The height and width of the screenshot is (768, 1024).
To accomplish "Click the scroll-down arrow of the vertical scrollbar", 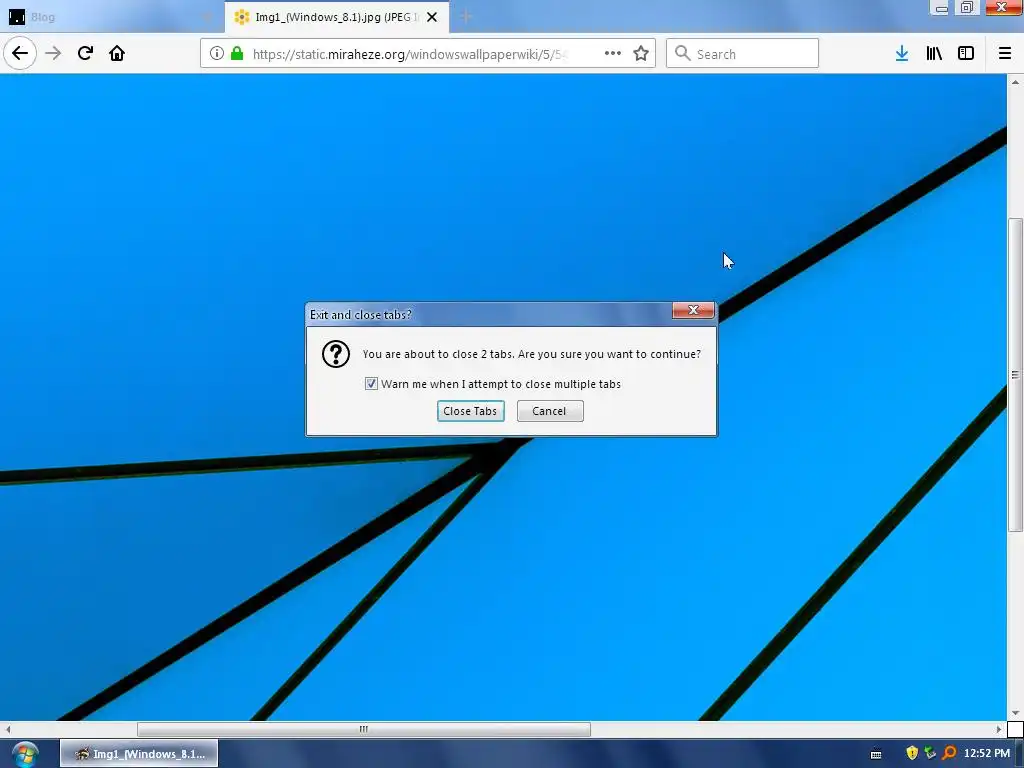I will [1015, 713].
